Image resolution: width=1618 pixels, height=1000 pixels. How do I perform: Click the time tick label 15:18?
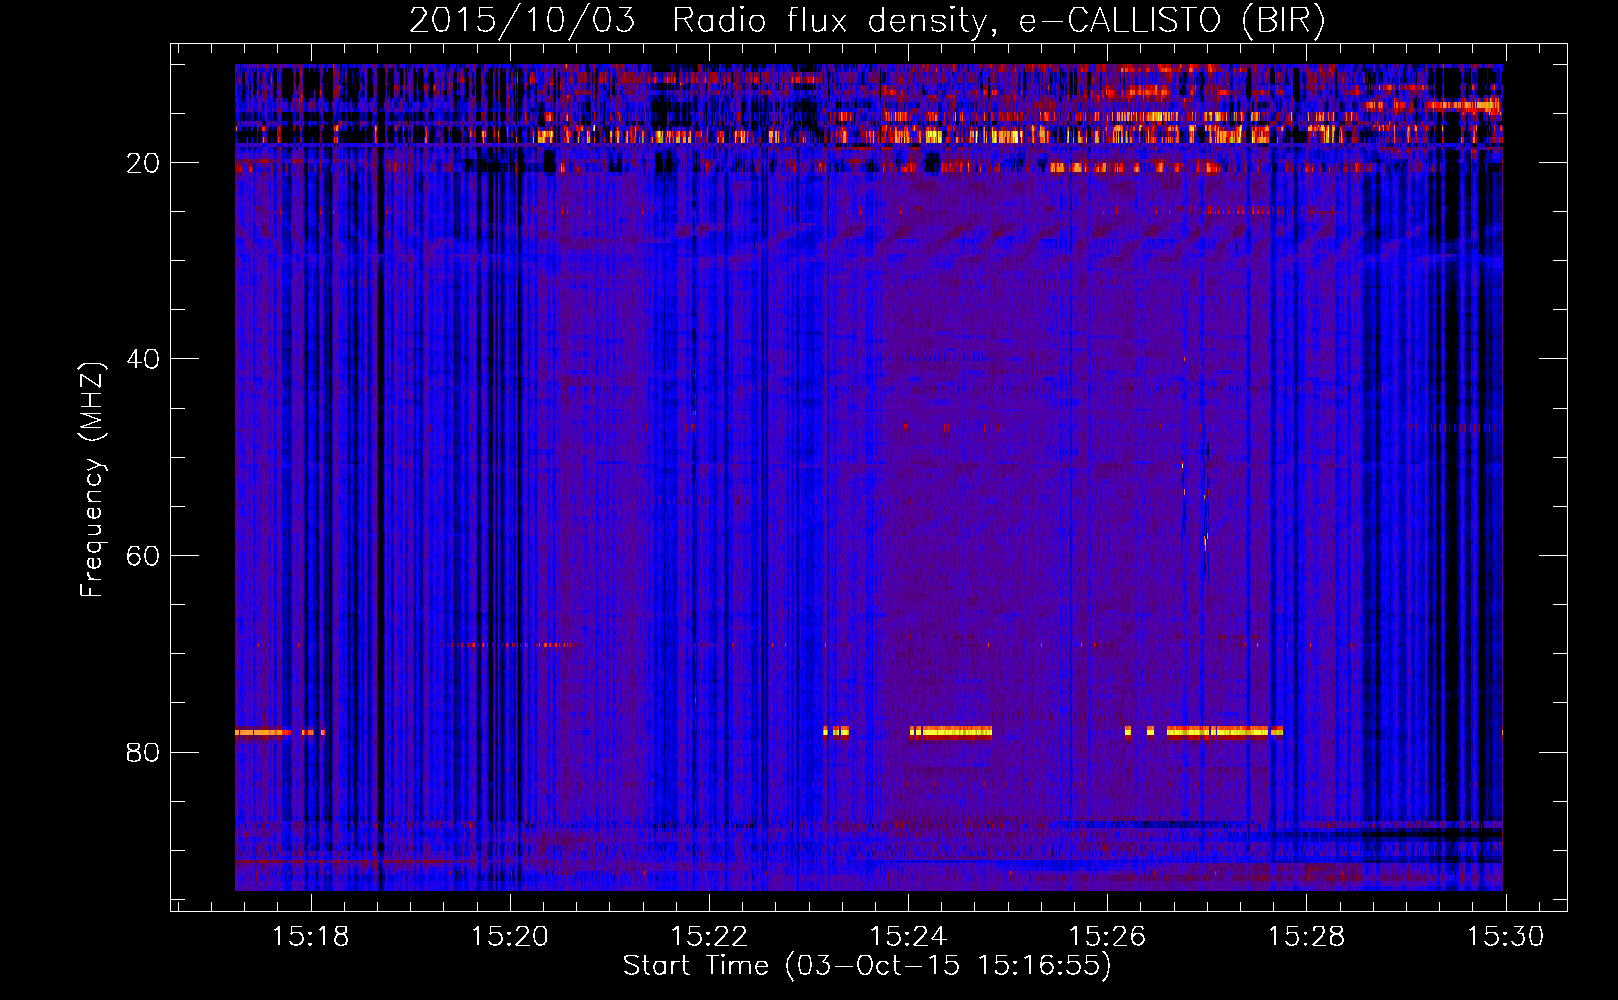[311, 937]
